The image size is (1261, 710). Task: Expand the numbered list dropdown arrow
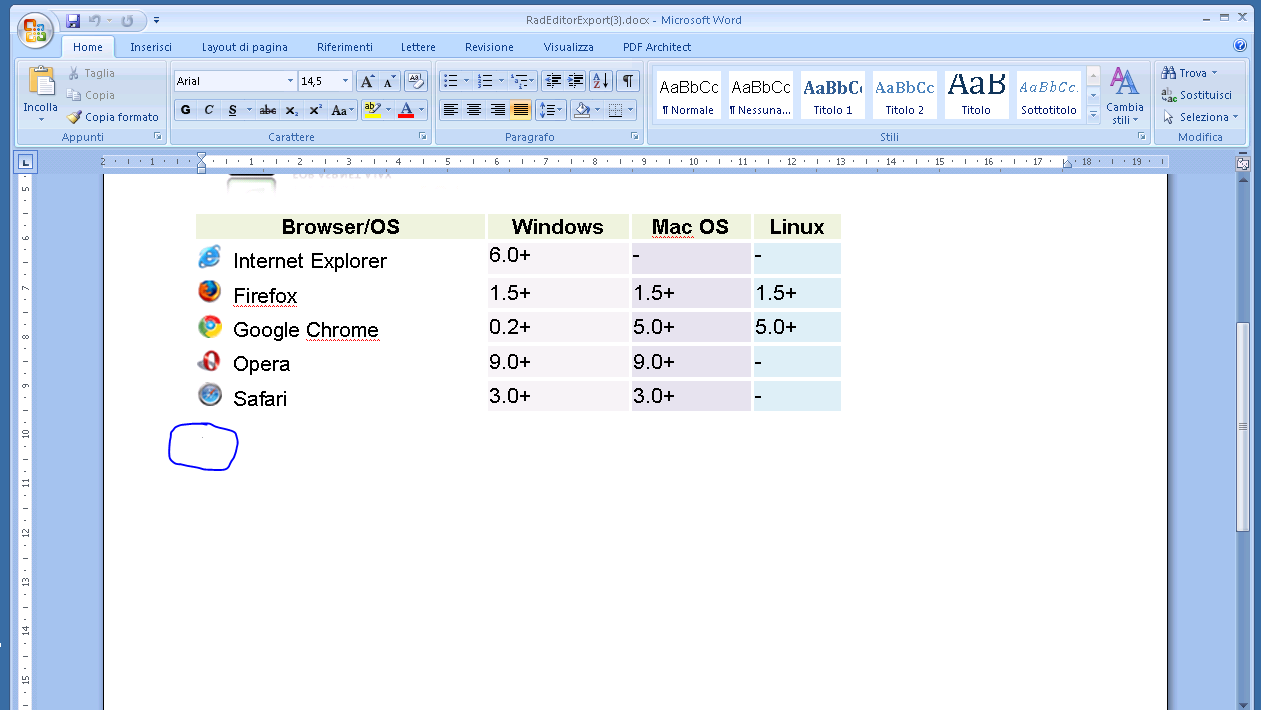[501, 81]
